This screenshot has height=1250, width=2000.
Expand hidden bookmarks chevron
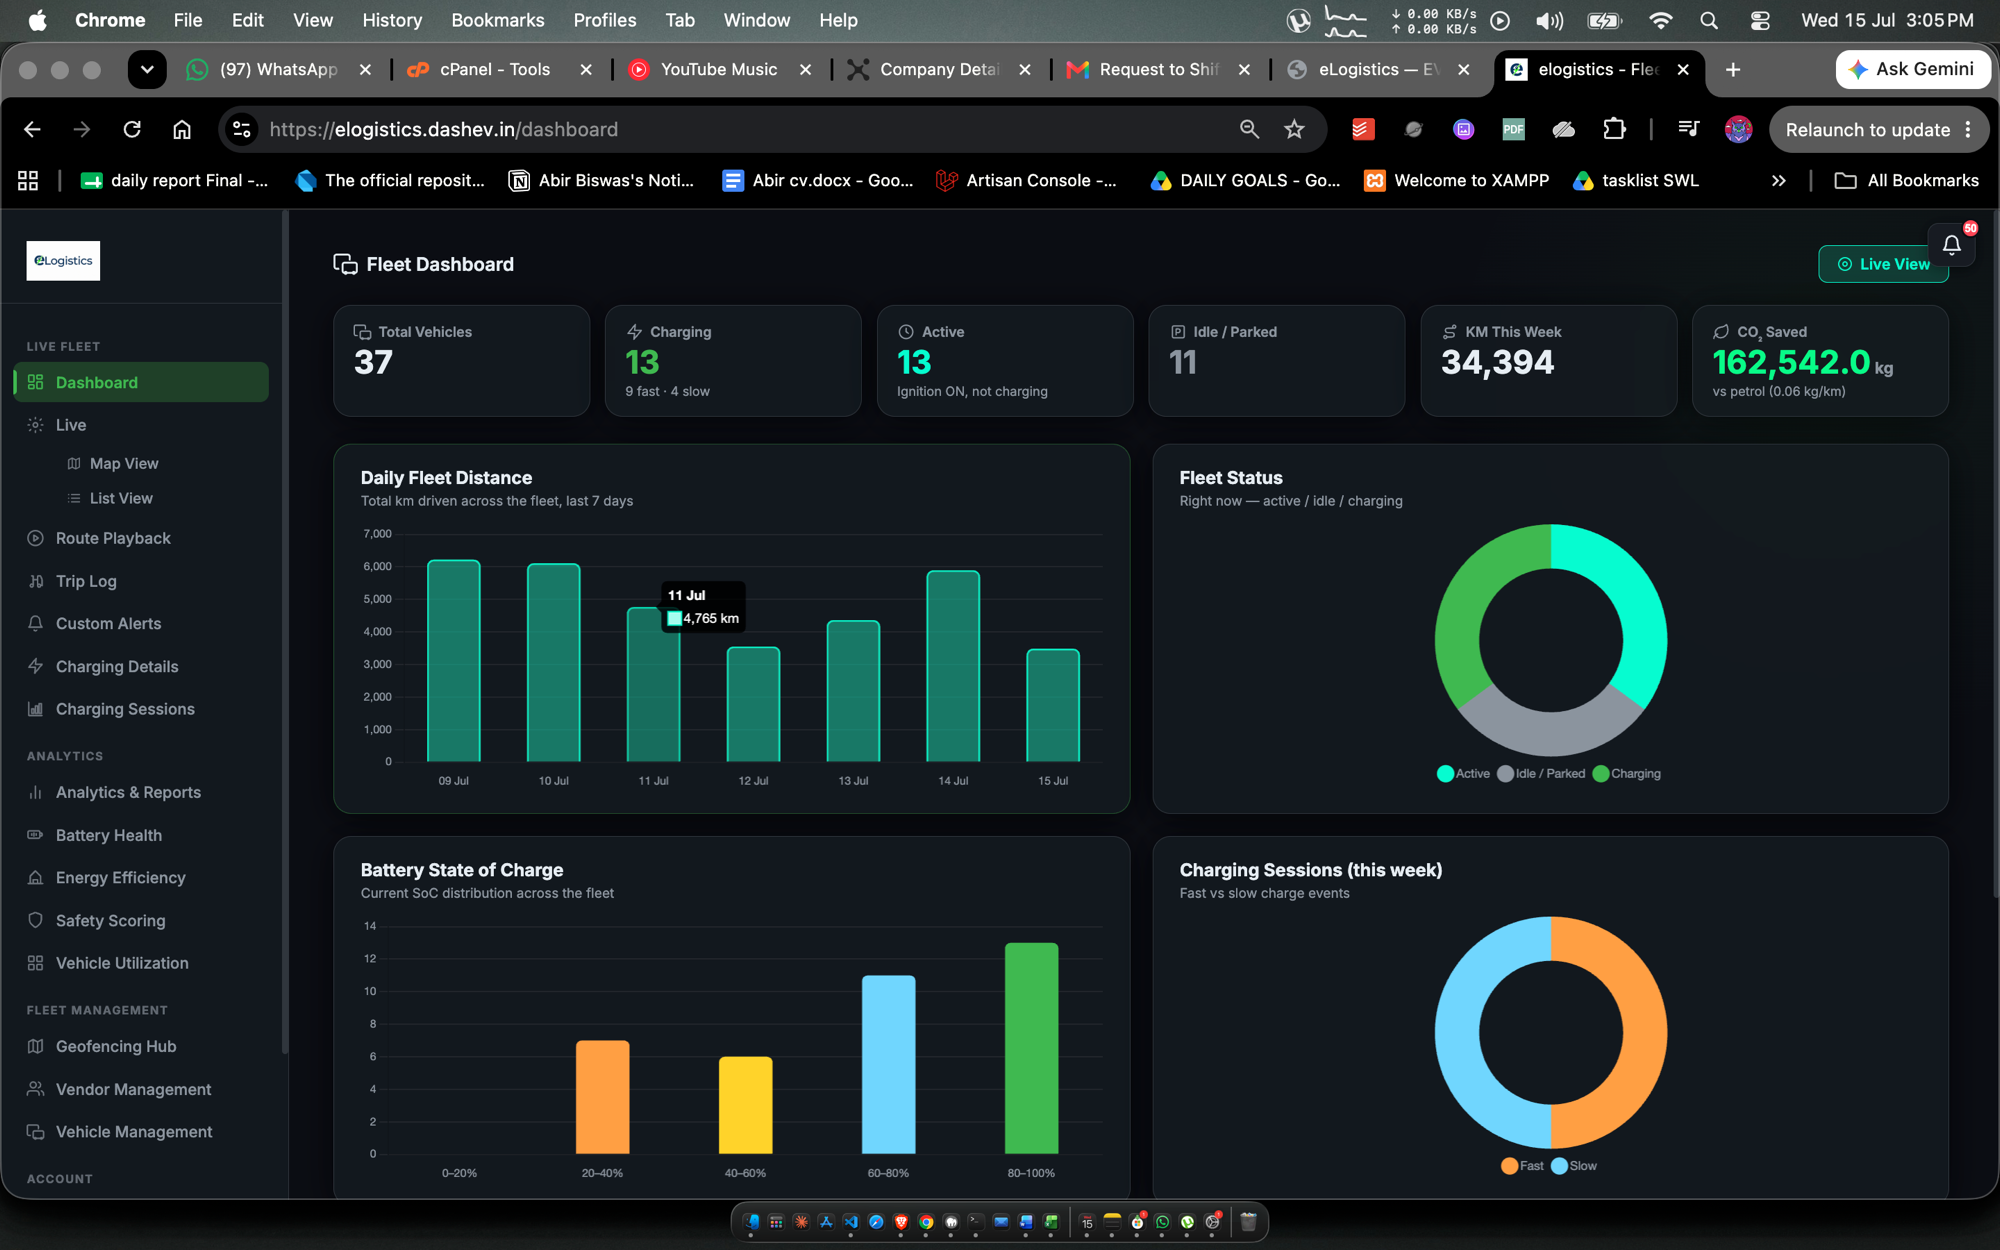(1778, 181)
